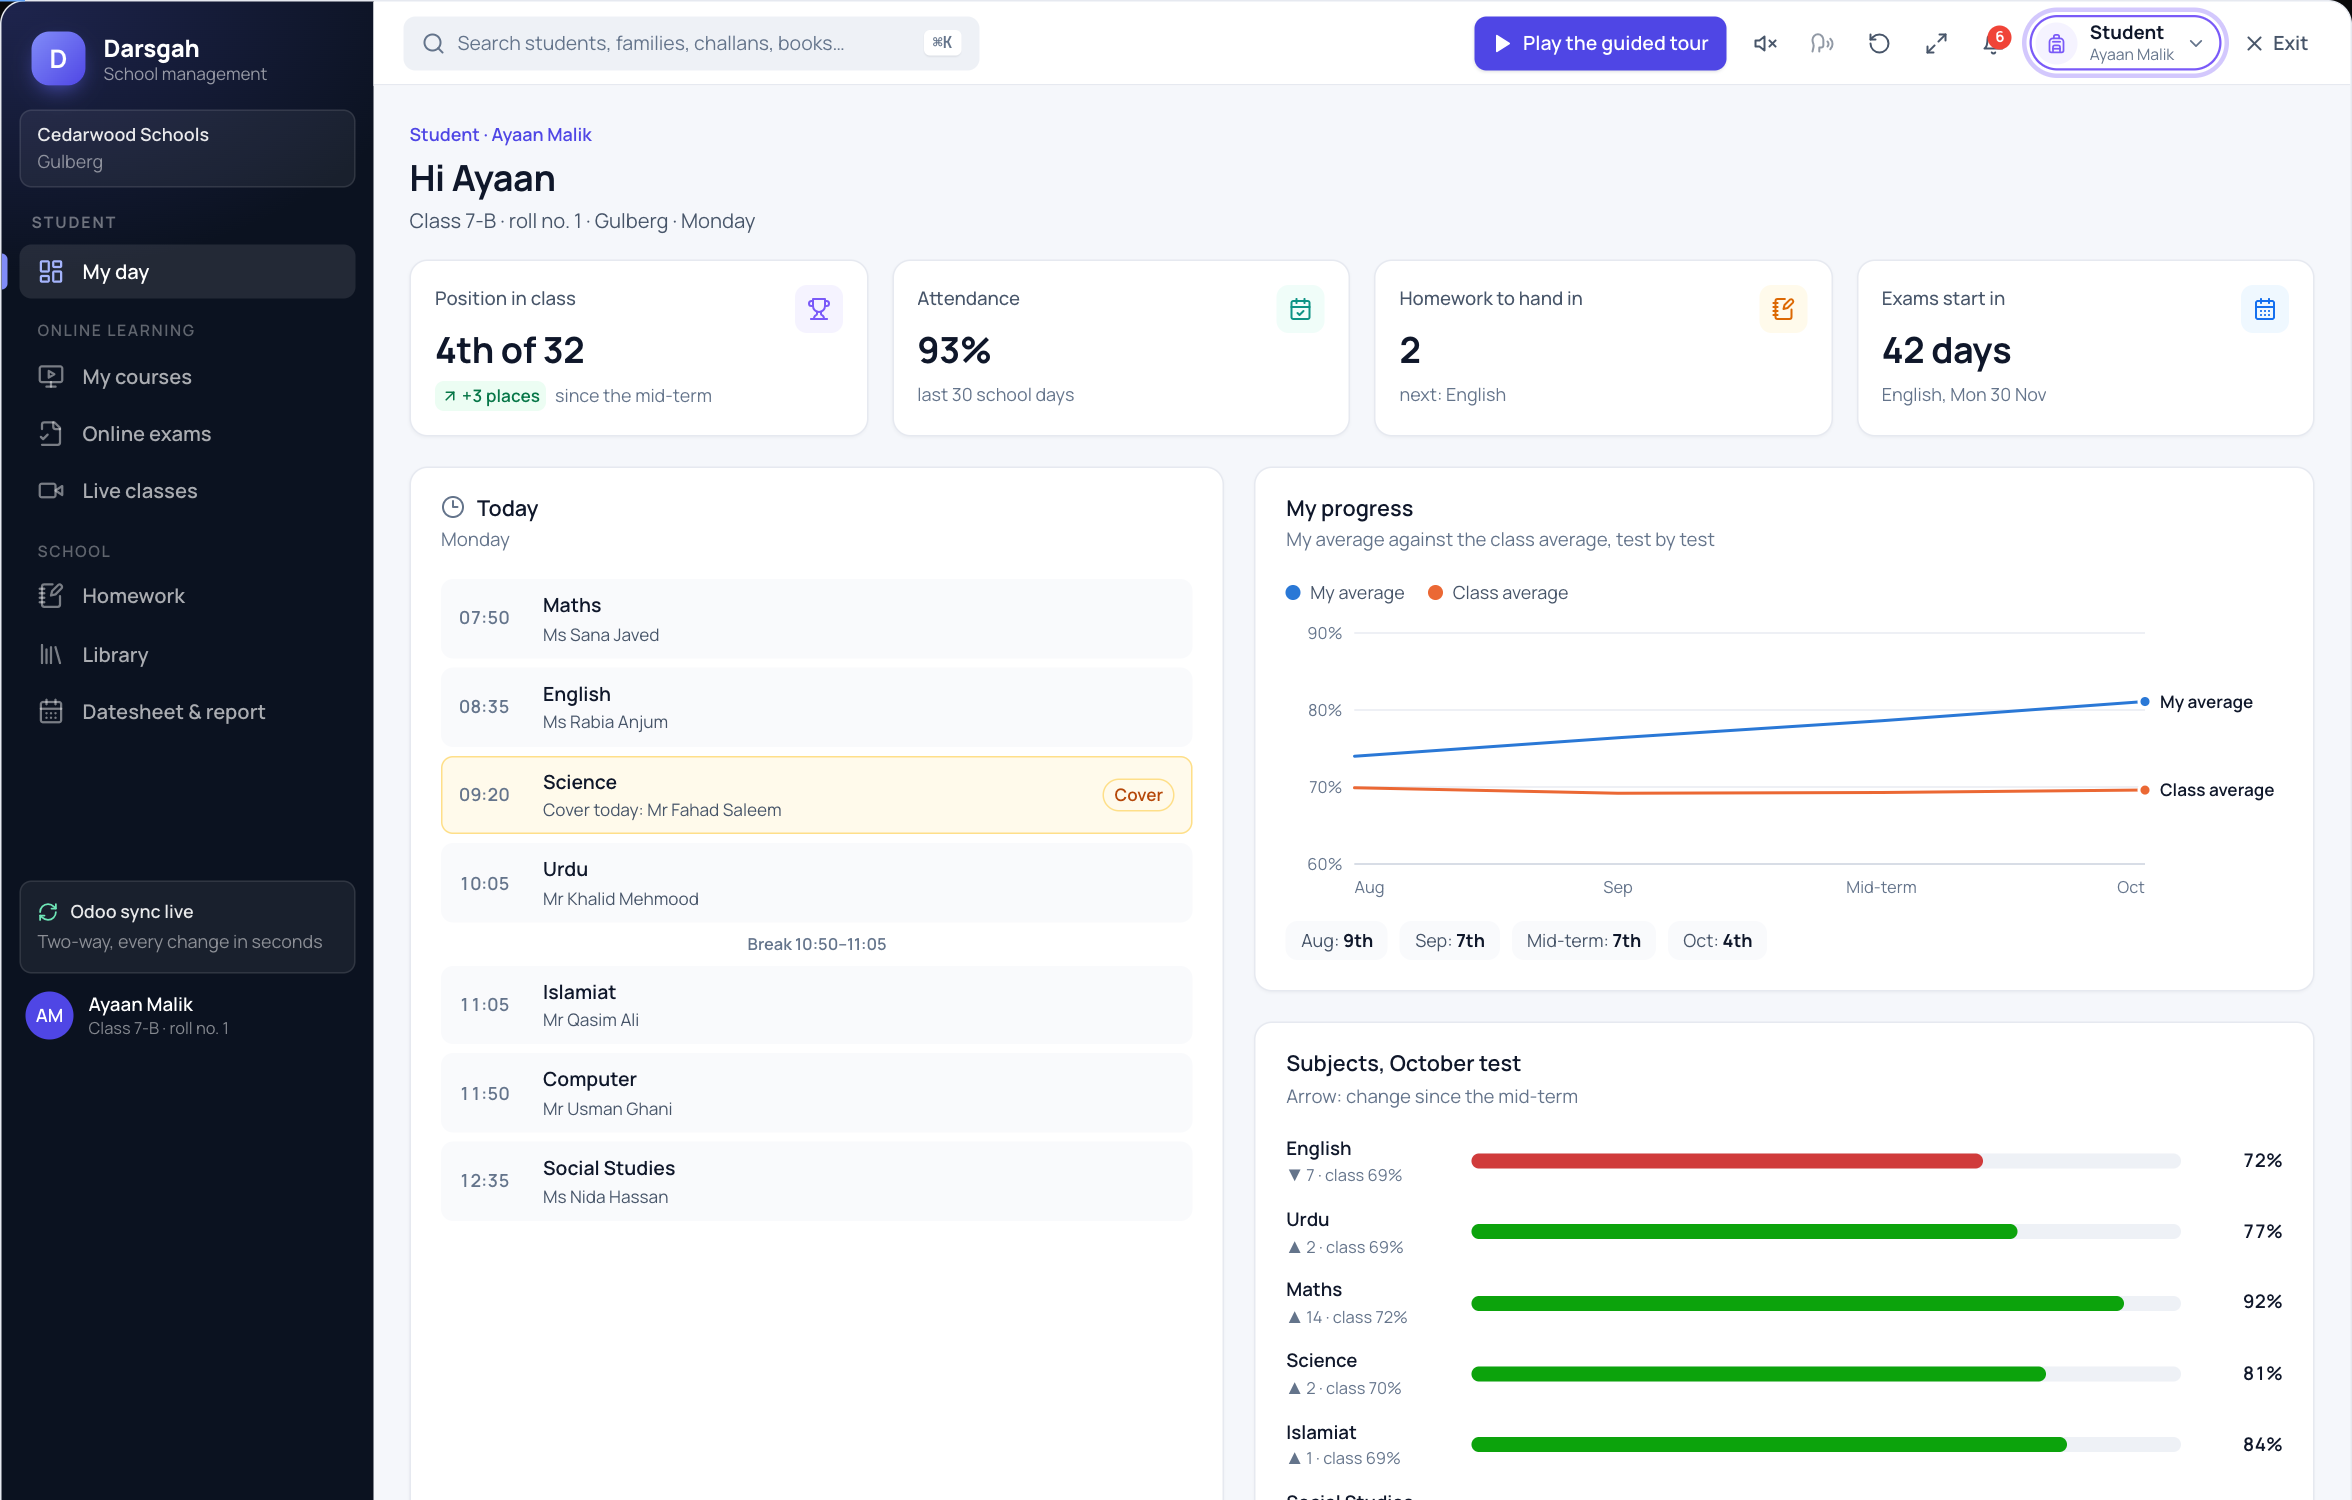
Task: Toggle fullscreen with the expand icon
Action: [1936, 43]
